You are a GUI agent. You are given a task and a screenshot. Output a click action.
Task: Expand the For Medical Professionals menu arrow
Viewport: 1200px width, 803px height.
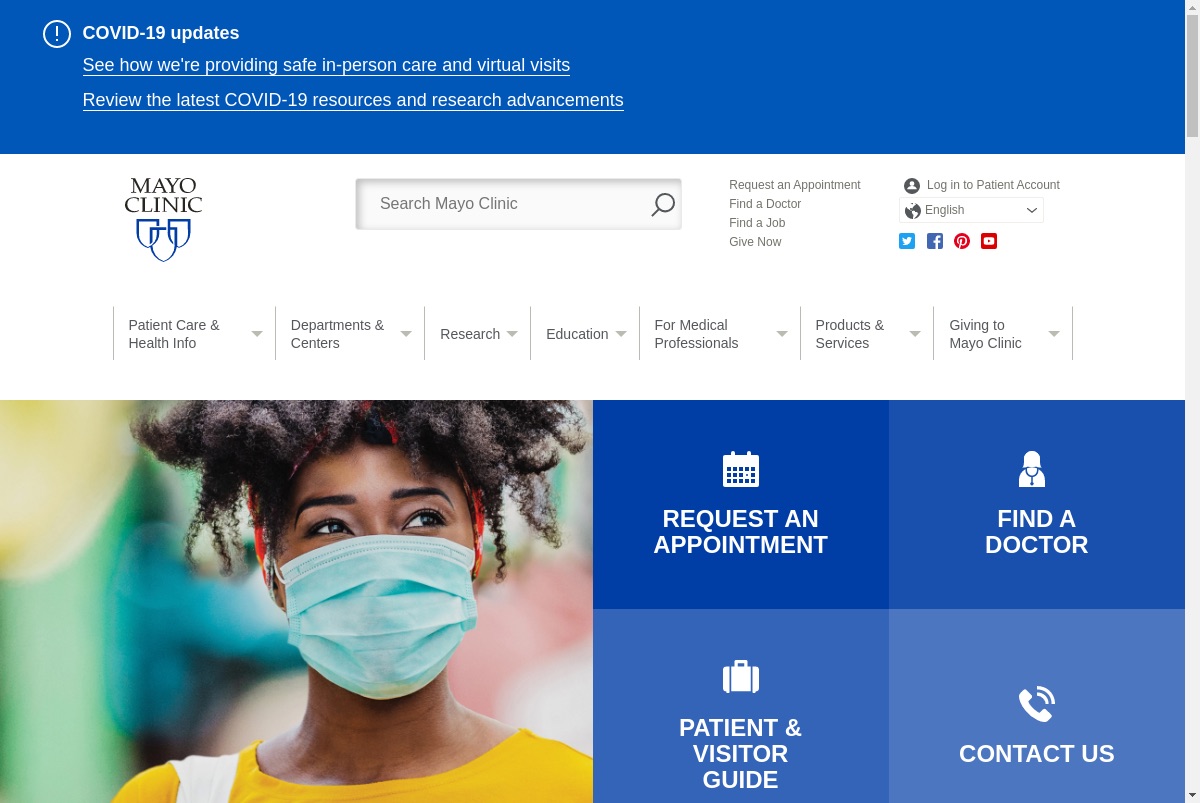click(782, 334)
